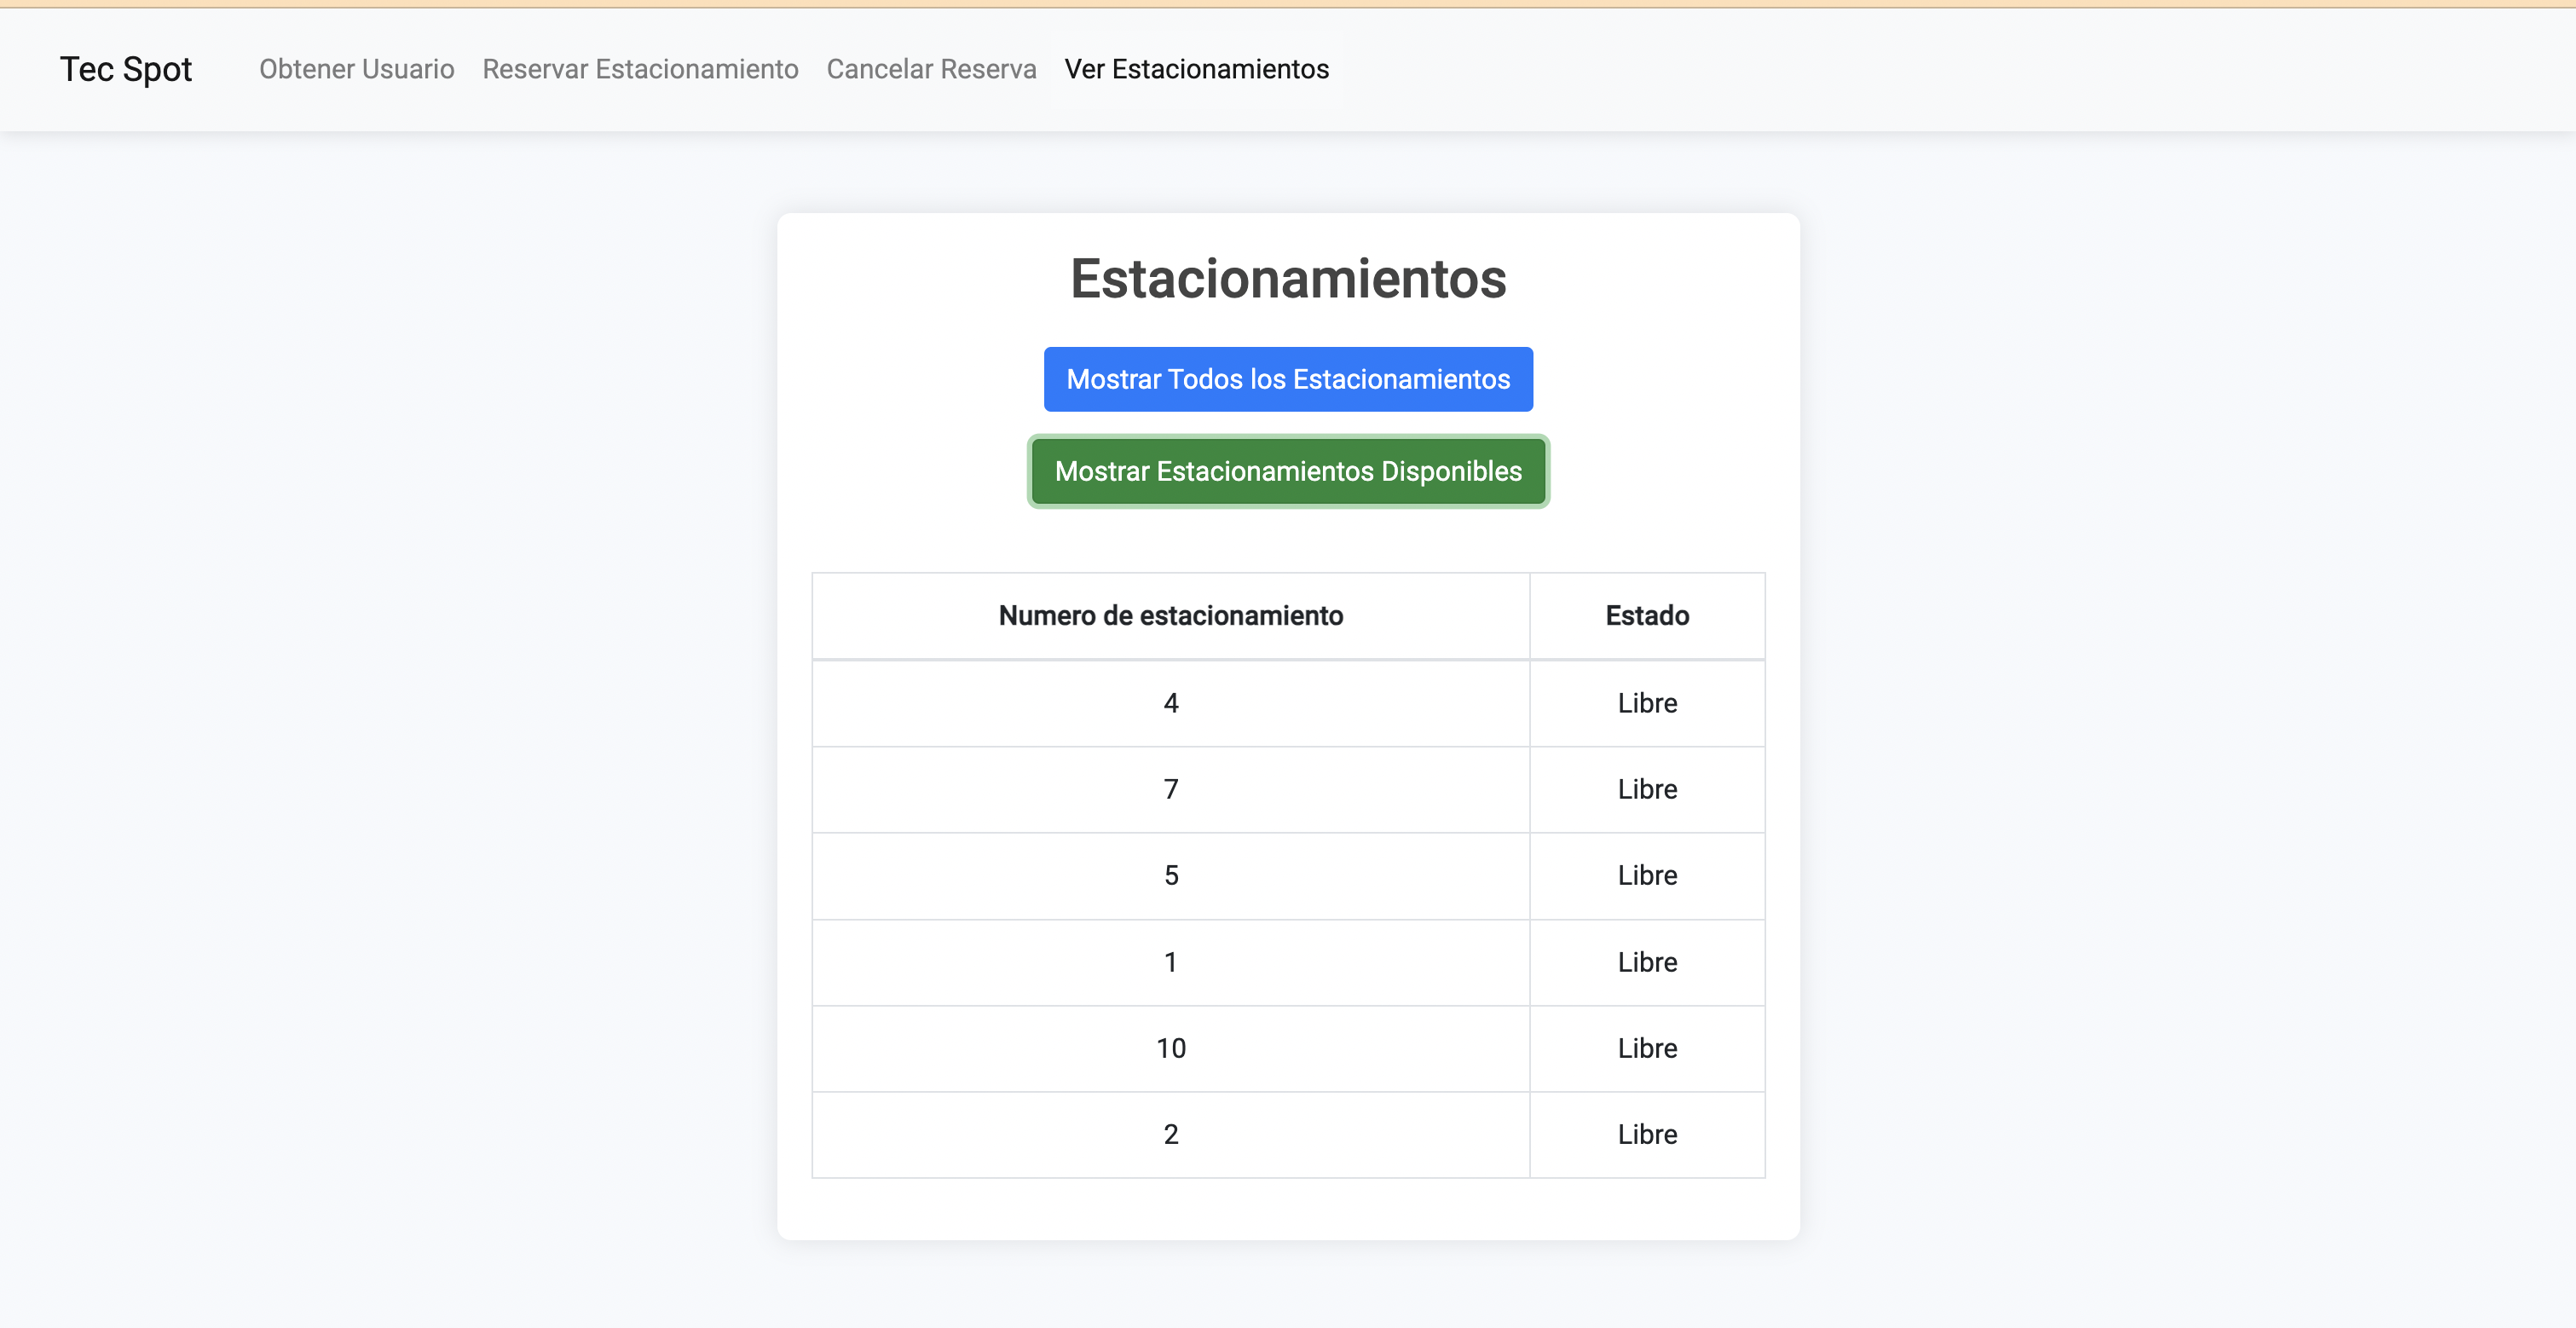Click the Estacionamientos heading
The width and height of the screenshot is (2576, 1328).
click(1288, 278)
